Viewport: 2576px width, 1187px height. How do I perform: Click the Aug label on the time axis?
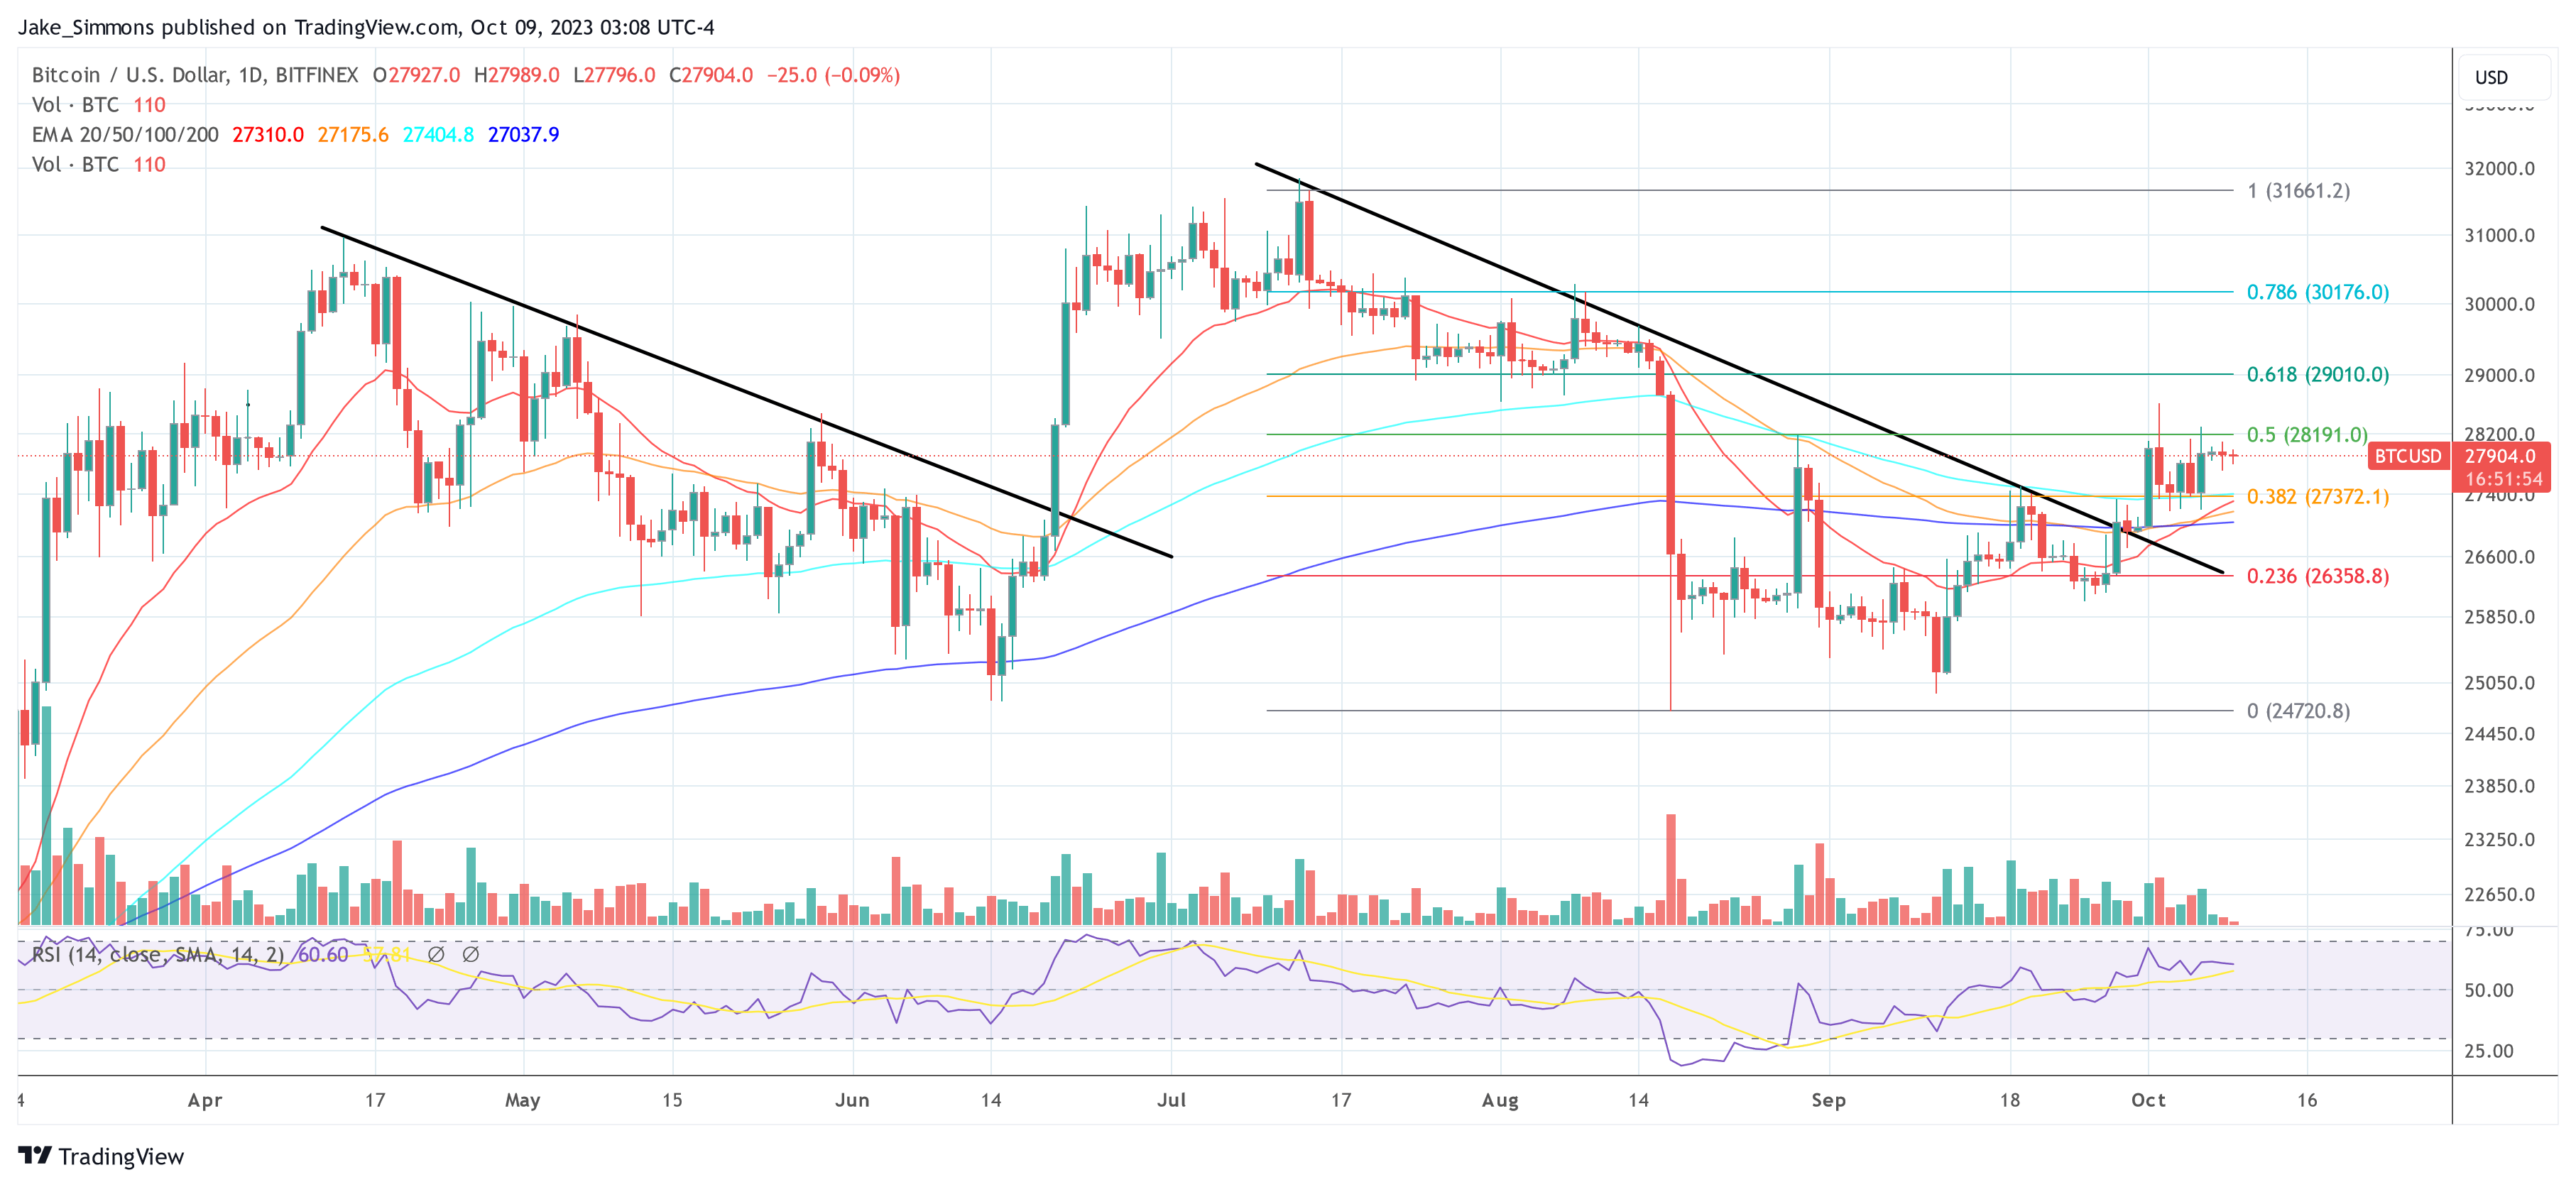[x=1500, y=1100]
